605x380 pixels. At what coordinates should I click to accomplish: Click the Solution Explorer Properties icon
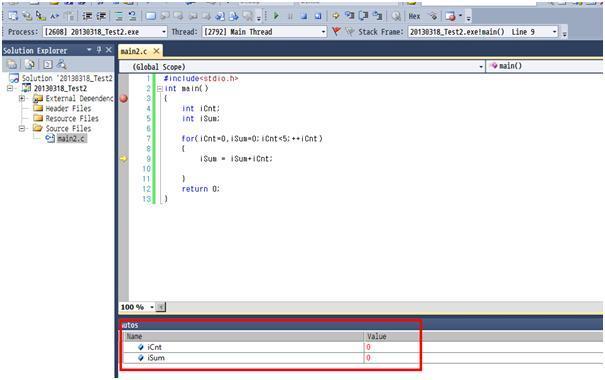(12, 64)
